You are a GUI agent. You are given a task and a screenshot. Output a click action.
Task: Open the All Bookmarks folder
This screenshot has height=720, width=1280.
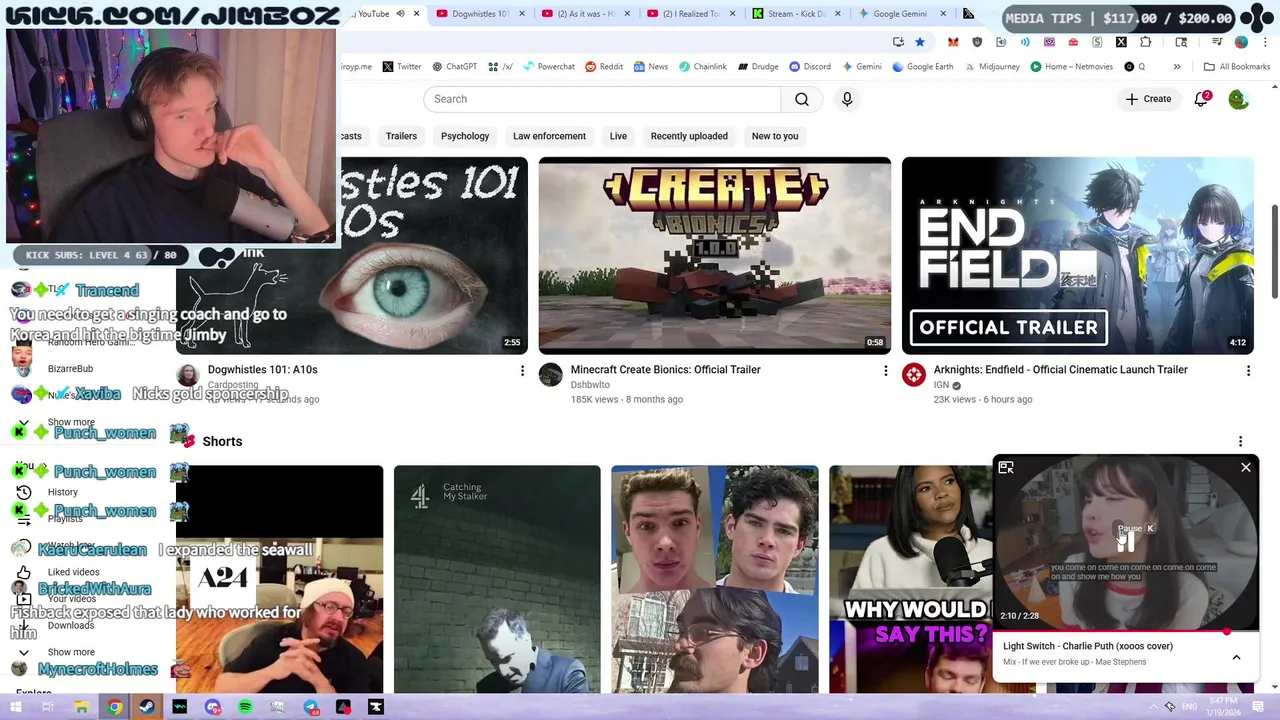point(1237,67)
